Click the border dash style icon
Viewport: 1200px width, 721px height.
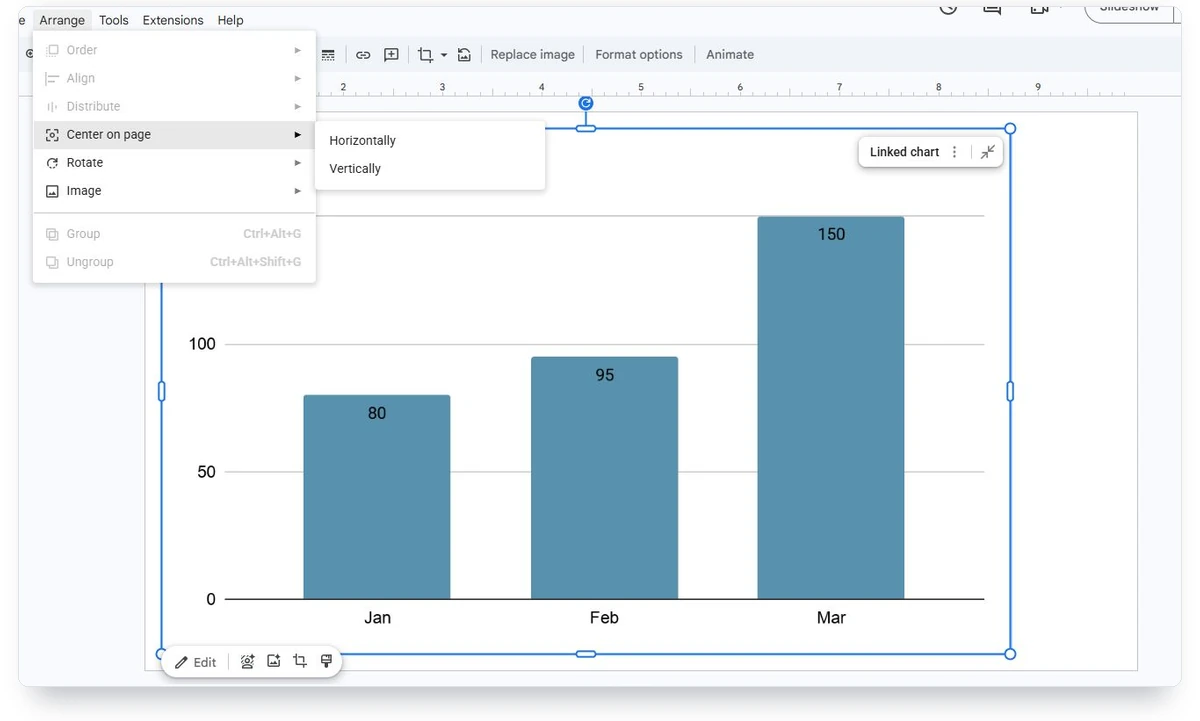pyautogui.click(x=328, y=55)
